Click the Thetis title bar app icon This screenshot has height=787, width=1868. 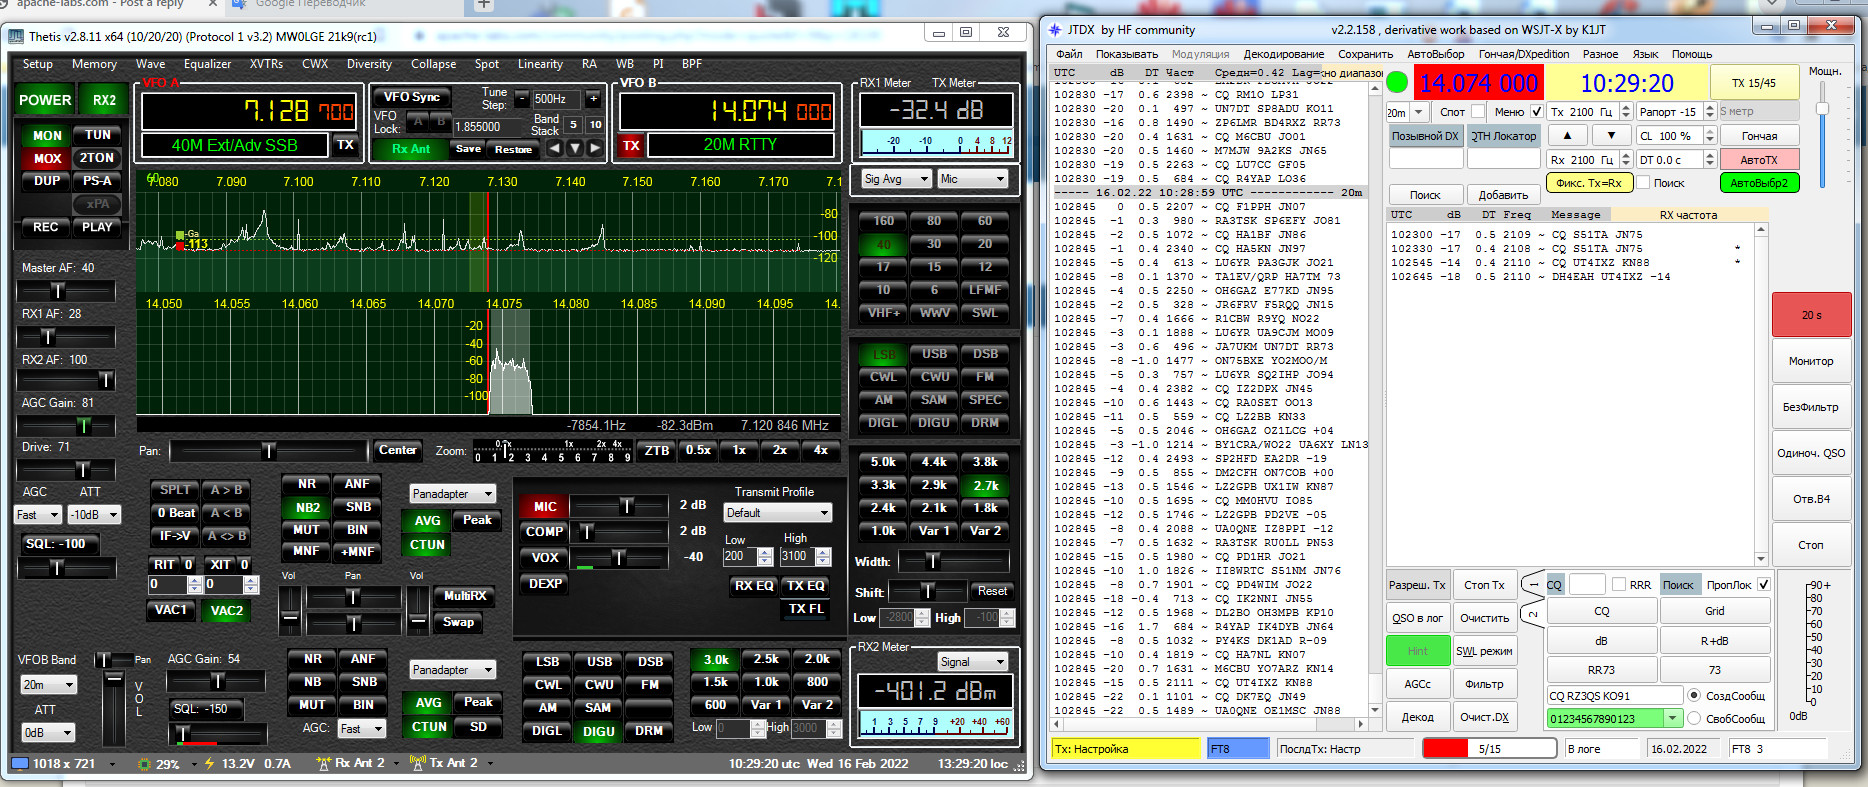click(16, 36)
